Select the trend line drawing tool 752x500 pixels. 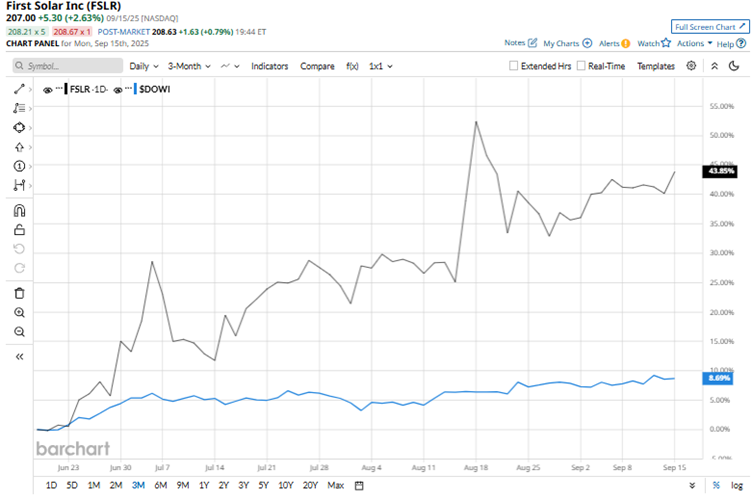coord(19,89)
